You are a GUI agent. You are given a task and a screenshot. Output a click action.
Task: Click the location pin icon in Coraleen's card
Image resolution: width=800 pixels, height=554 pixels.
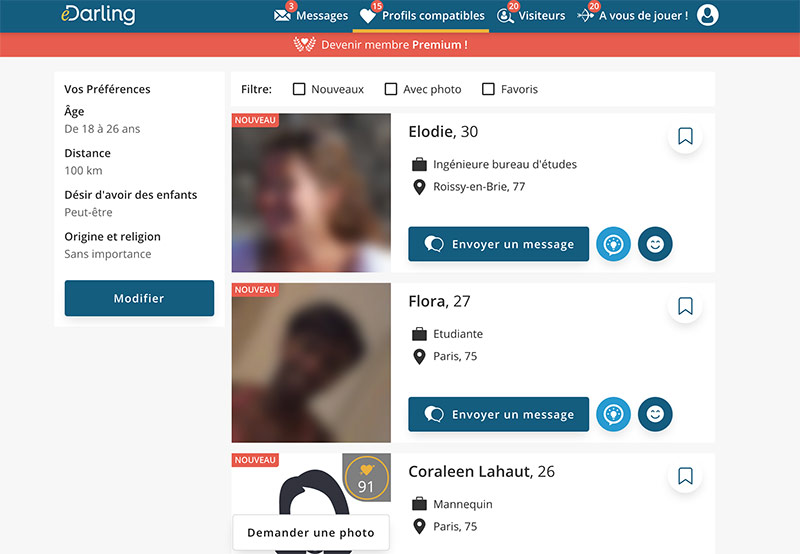[x=419, y=526]
